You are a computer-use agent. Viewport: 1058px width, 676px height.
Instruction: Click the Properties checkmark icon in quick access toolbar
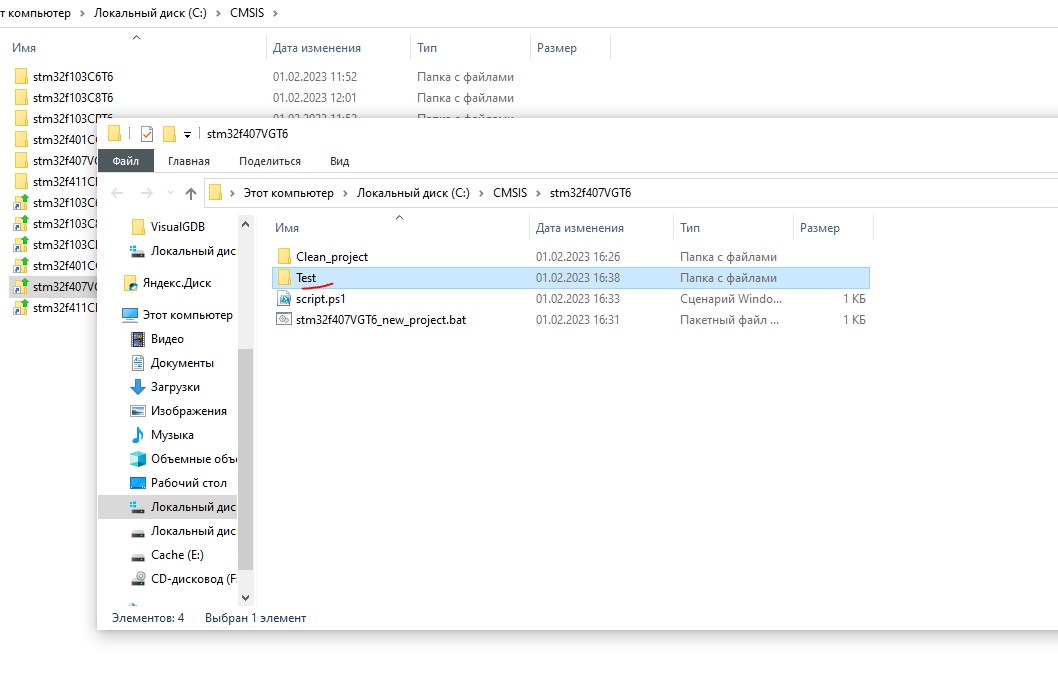coord(146,134)
